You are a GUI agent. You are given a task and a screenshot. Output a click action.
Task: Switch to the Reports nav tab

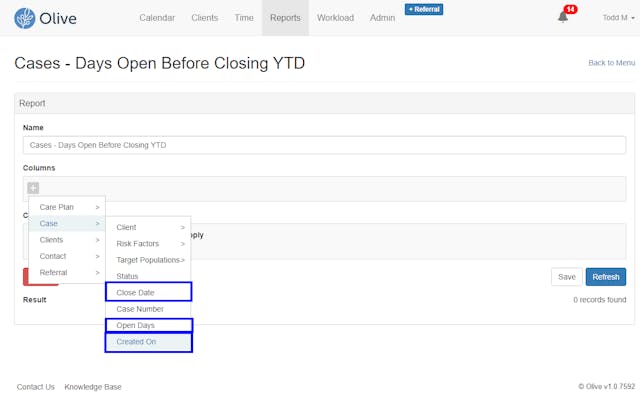click(285, 18)
